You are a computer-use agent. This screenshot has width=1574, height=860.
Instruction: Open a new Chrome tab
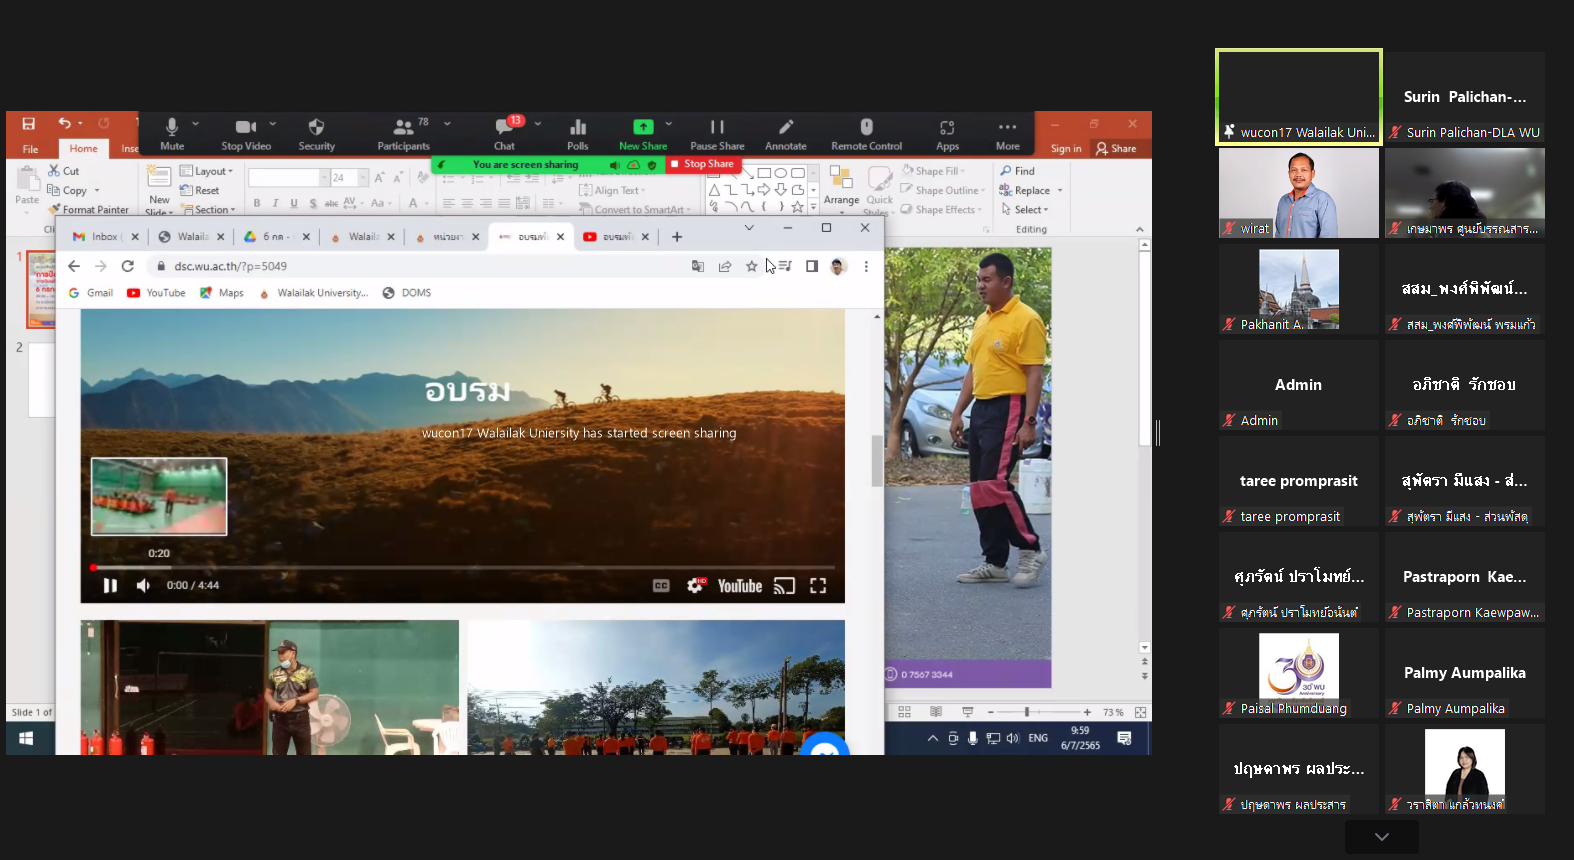[677, 237]
